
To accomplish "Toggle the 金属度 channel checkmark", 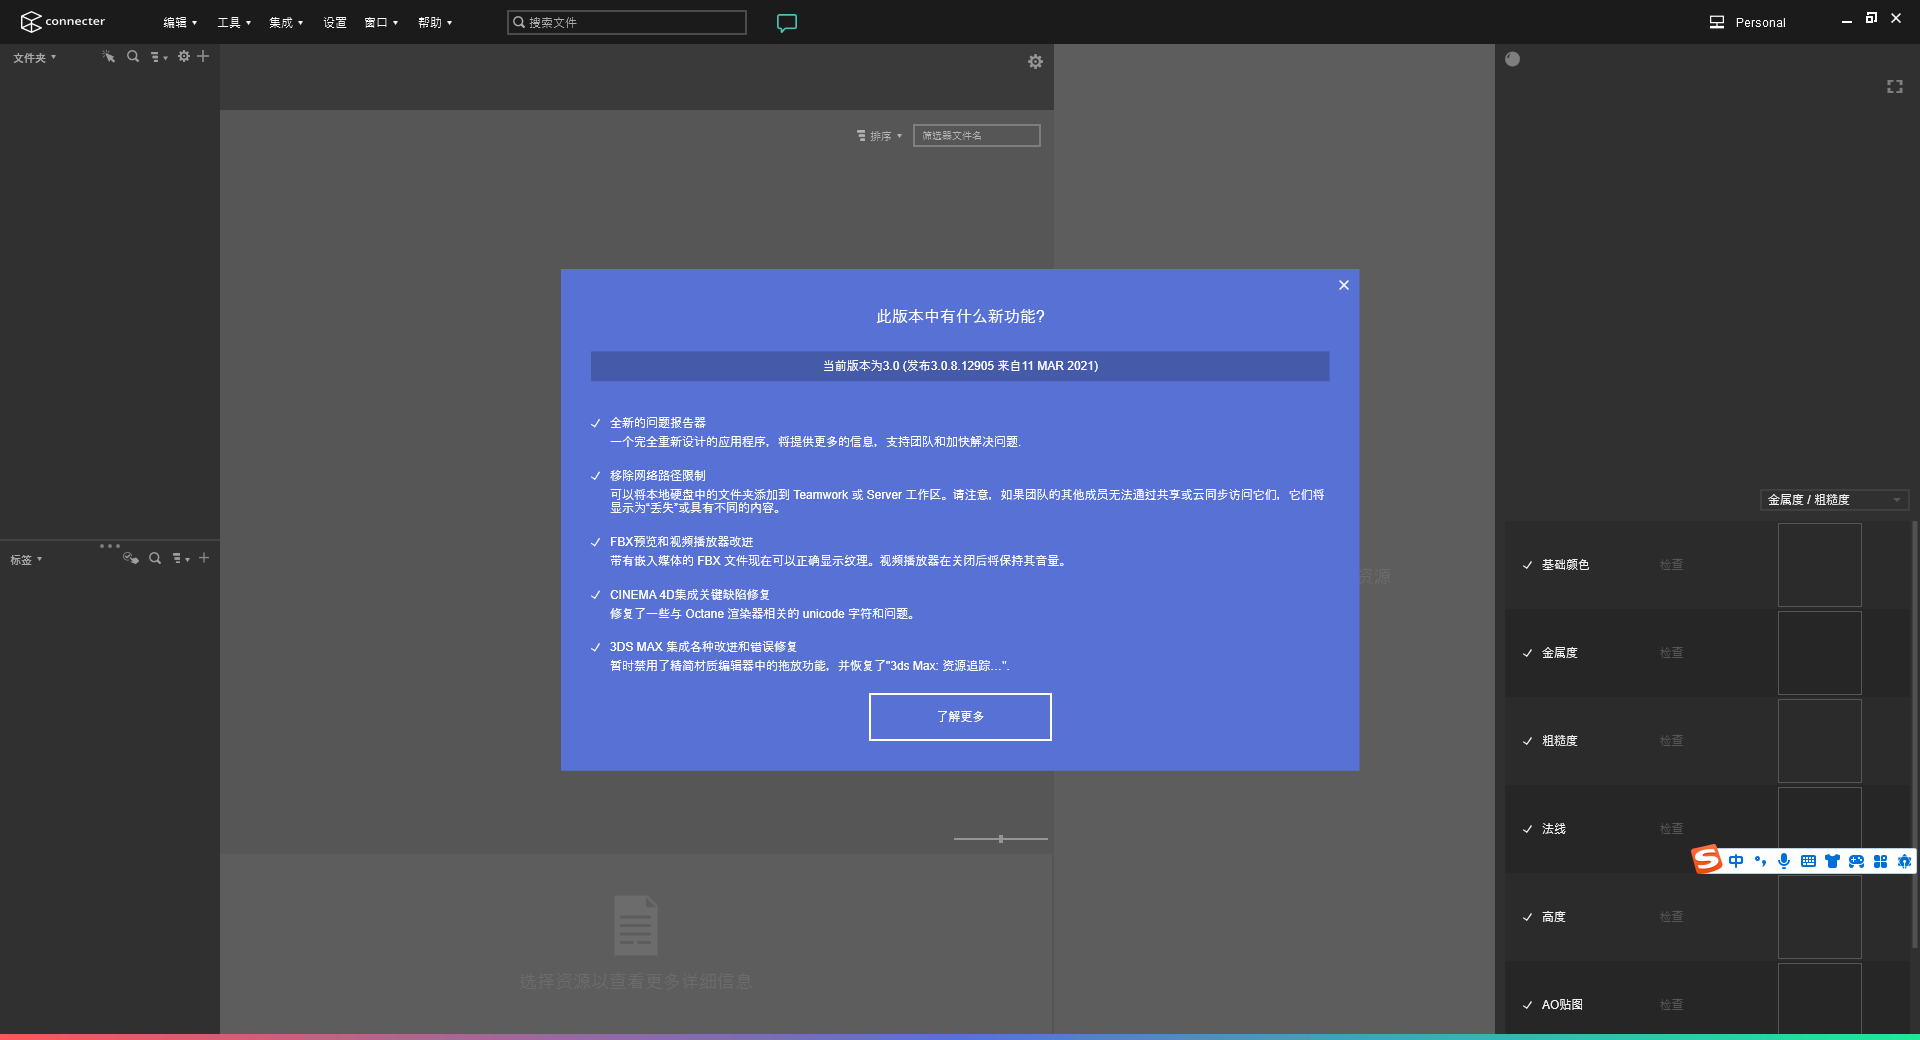I will 1527,653.
